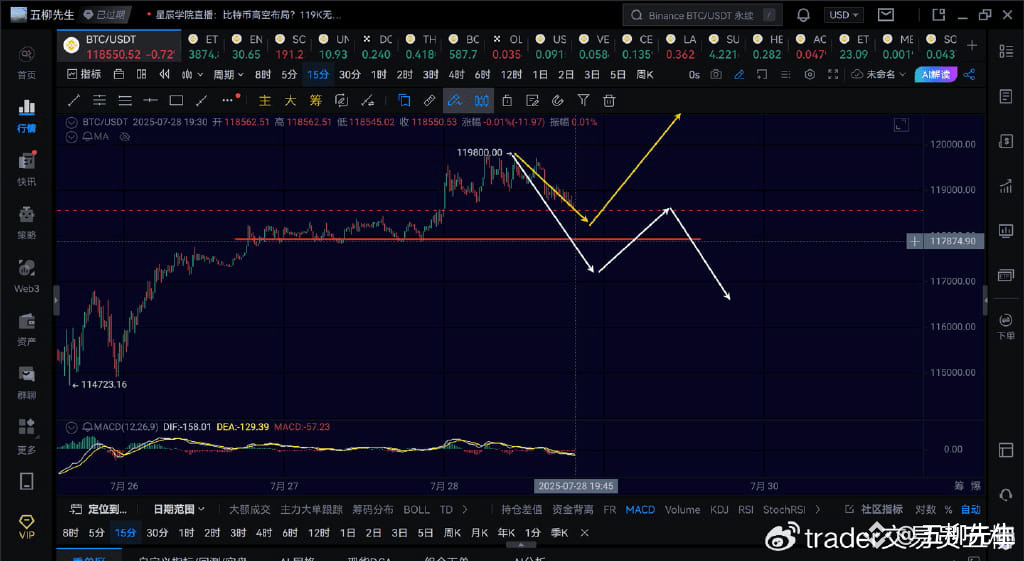Click the 定位到 locate button
The height and width of the screenshot is (561, 1024).
(99, 509)
